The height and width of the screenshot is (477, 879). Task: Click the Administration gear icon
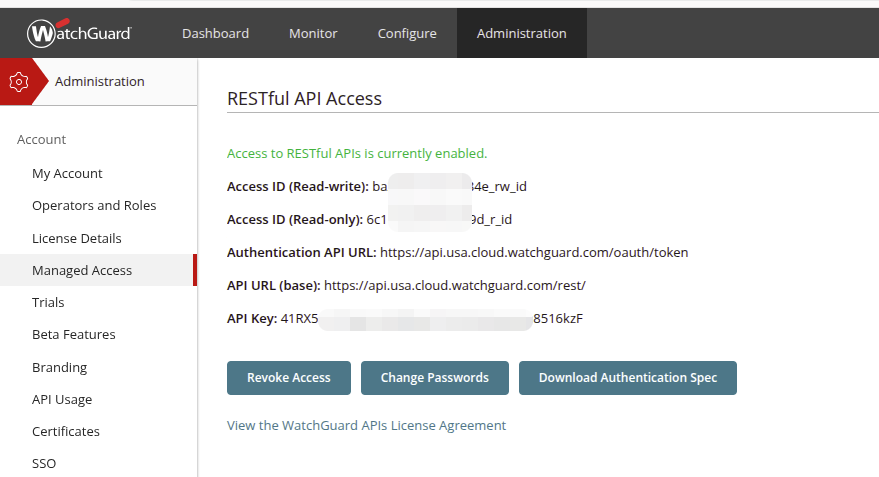pyautogui.click(x=19, y=82)
